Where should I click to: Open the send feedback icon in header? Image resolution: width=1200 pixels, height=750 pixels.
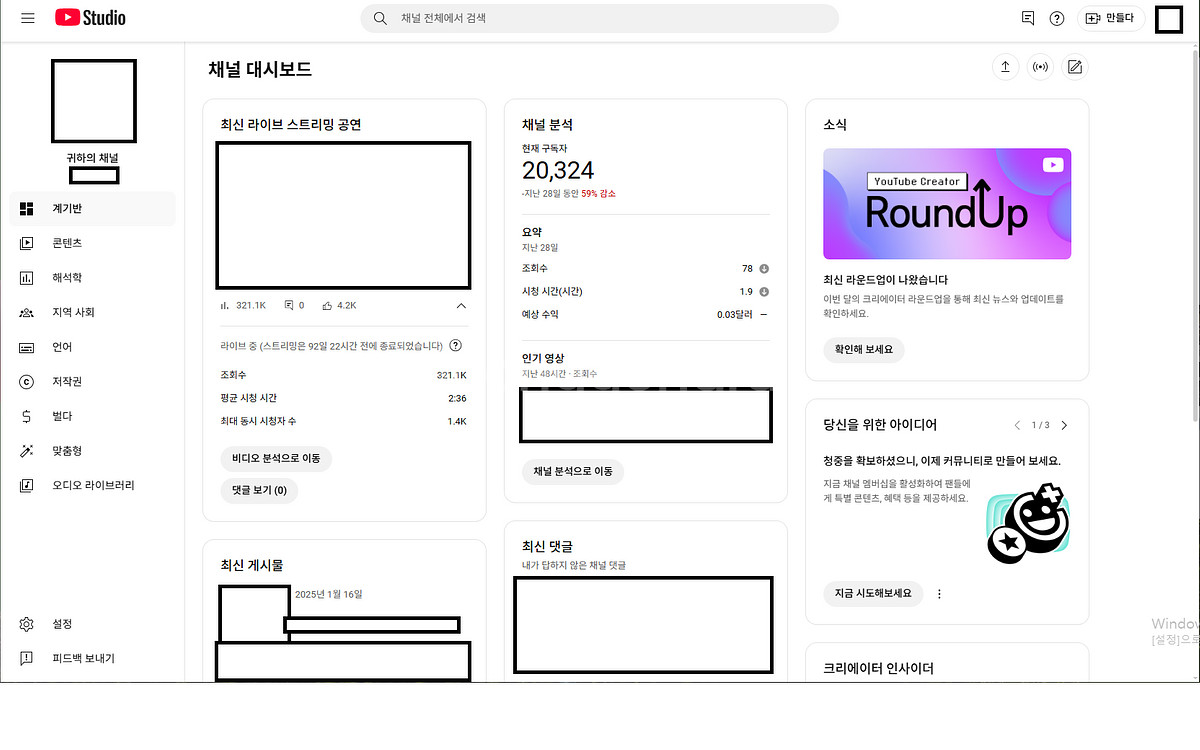(x=1028, y=18)
